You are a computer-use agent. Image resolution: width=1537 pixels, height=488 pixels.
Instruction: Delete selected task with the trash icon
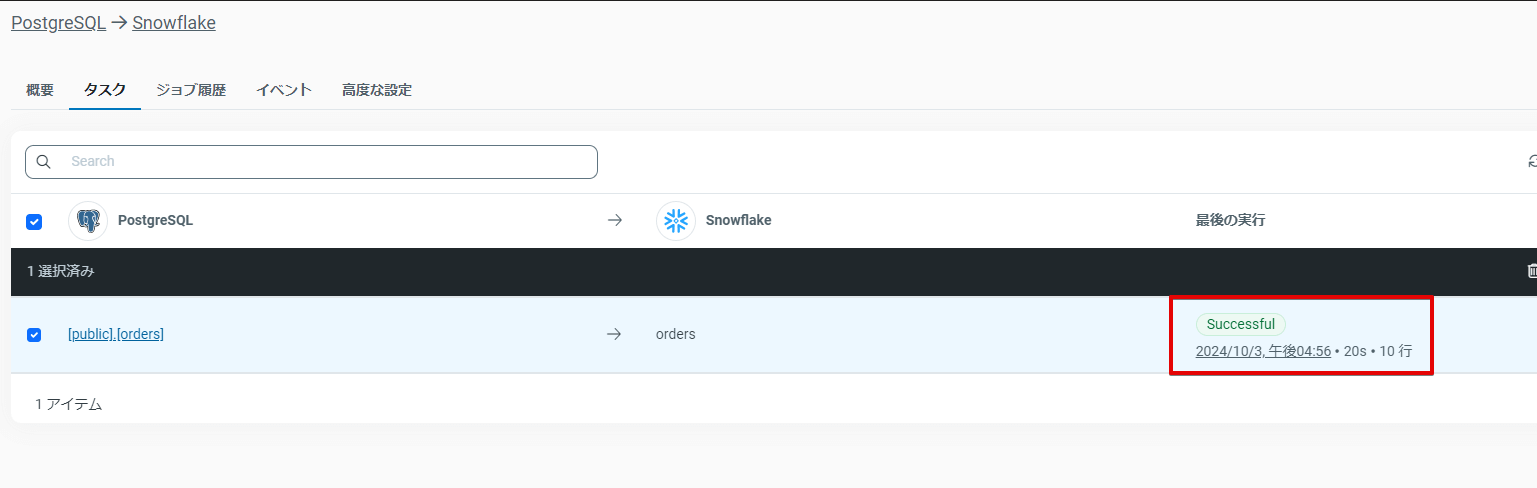pyautogui.click(x=1532, y=271)
